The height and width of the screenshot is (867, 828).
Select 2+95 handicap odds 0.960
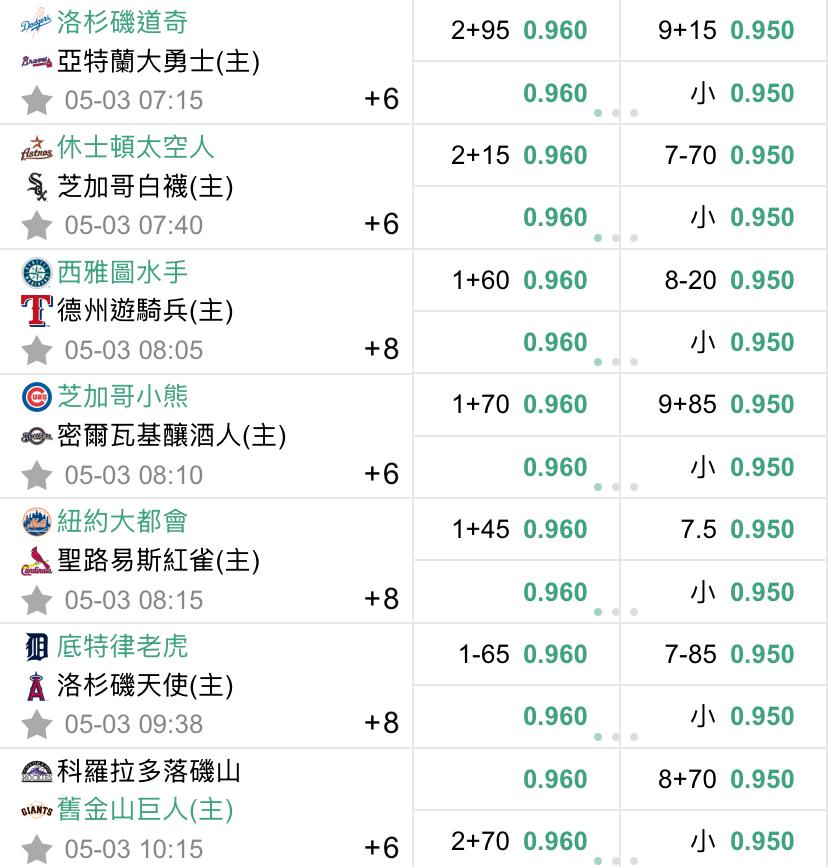517,30
